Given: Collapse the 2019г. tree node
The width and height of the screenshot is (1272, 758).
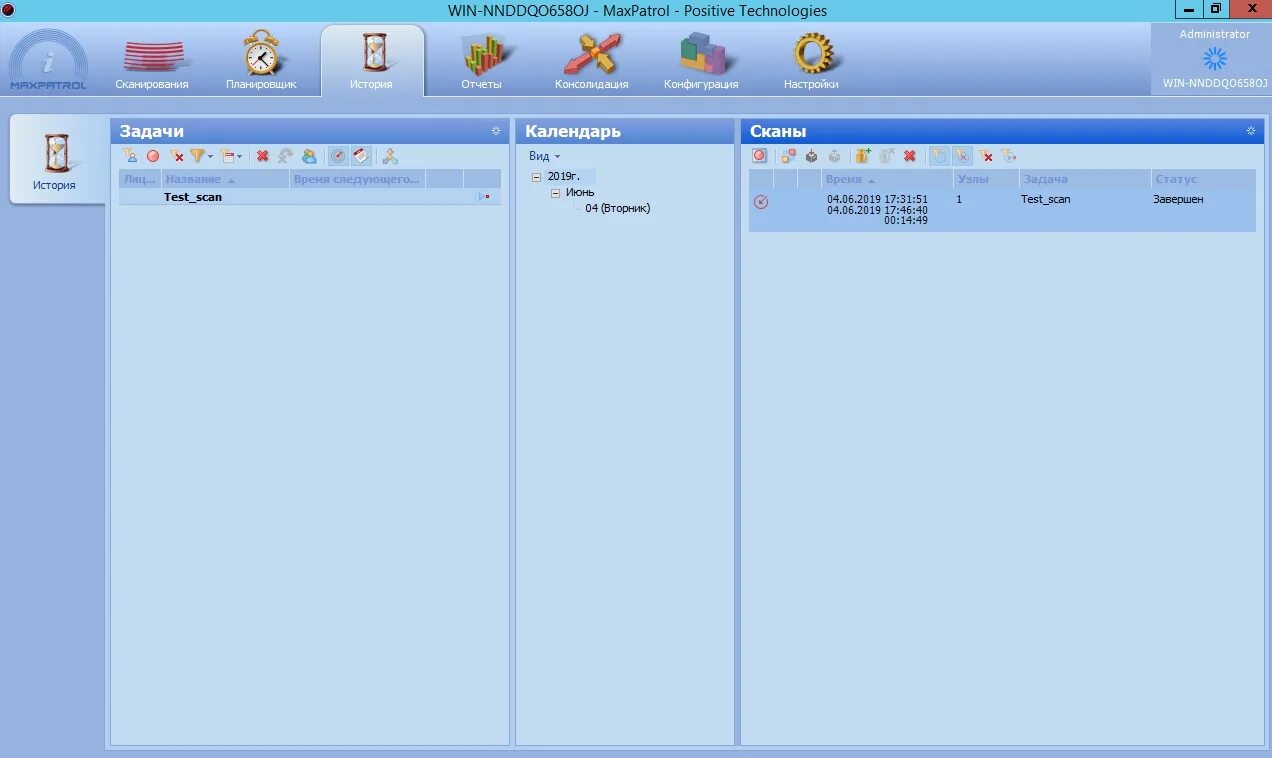Looking at the screenshot, I should [x=537, y=176].
